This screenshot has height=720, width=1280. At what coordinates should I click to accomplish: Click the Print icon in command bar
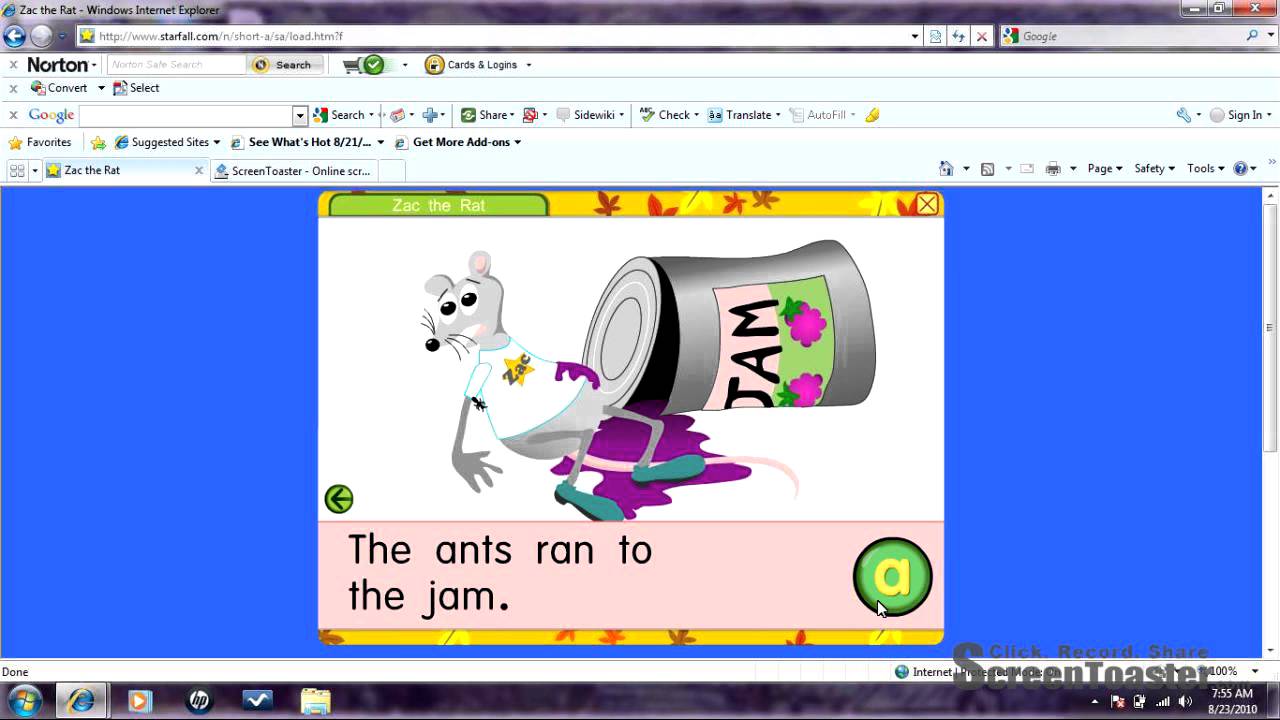coord(1053,169)
